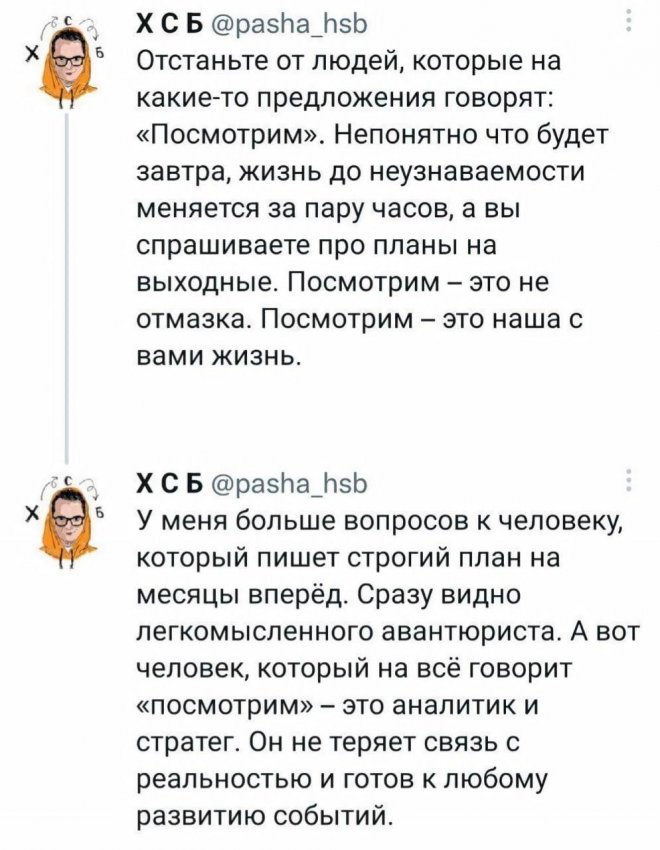Click the quoted «посмотрим» in second tweet

[228, 707]
